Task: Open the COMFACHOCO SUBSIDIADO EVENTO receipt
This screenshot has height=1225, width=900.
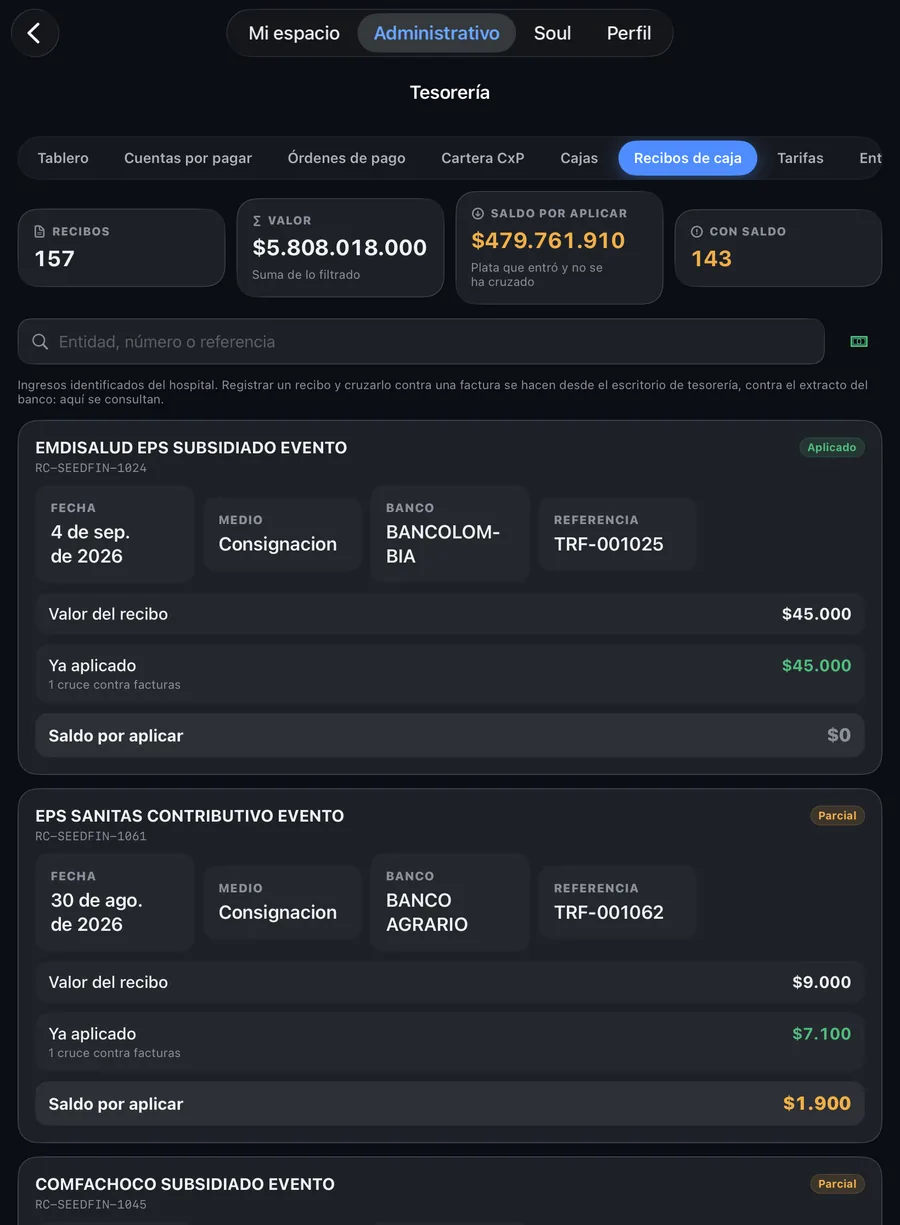Action: click(x=450, y=1191)
